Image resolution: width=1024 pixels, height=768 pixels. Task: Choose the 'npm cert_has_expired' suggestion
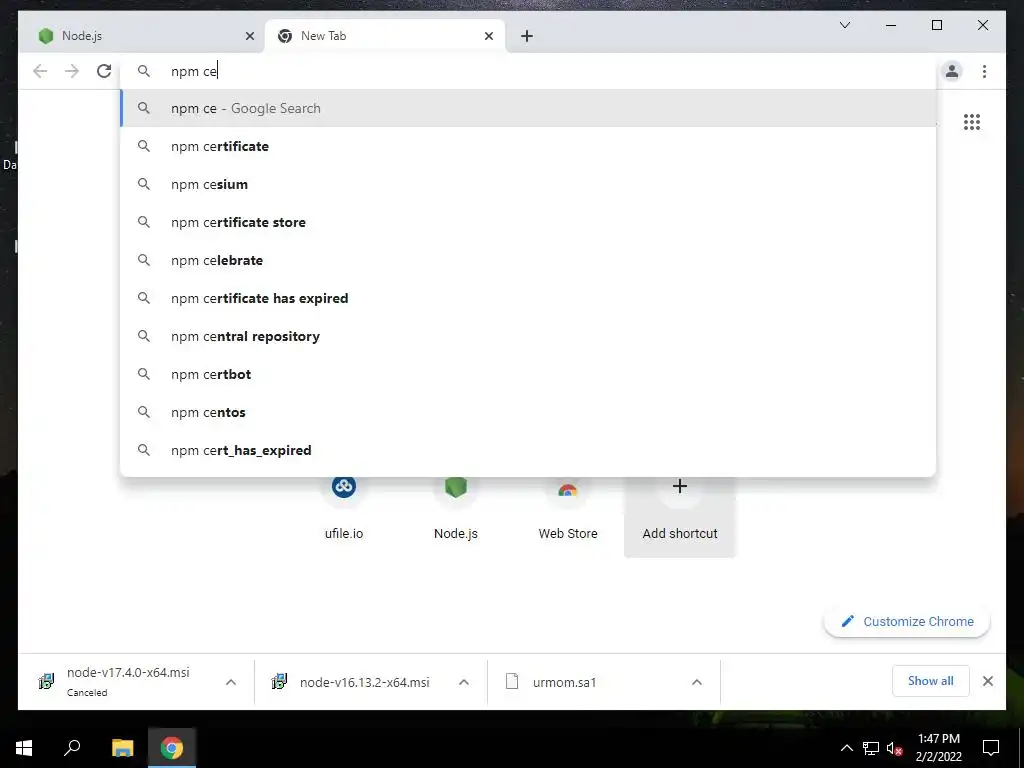point(528,450)
